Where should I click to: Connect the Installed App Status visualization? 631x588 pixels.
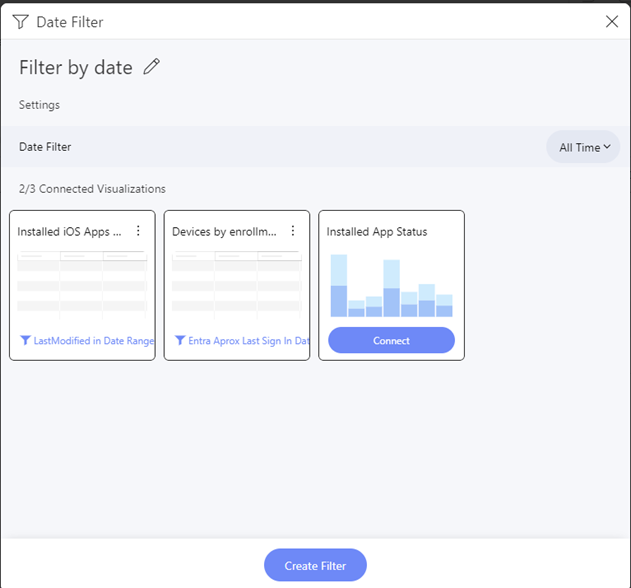(x=391, y=340)
